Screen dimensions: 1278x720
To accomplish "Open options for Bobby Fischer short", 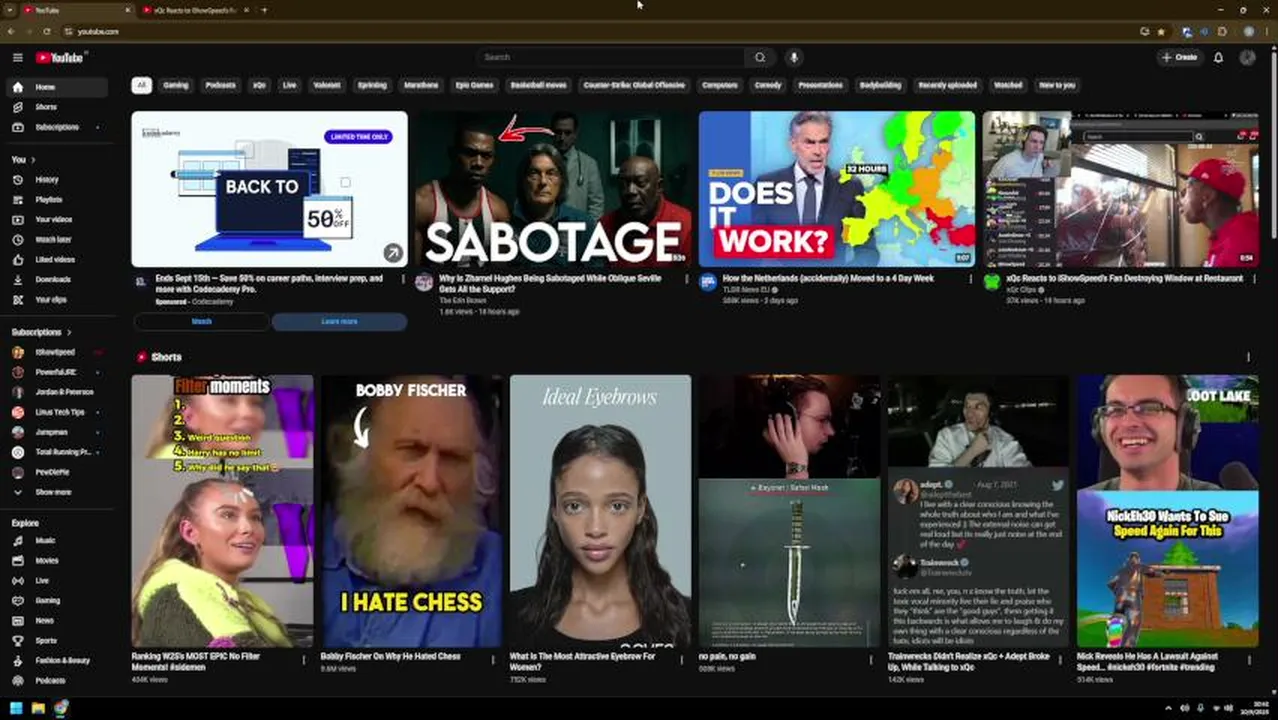I will coord(493,659).
